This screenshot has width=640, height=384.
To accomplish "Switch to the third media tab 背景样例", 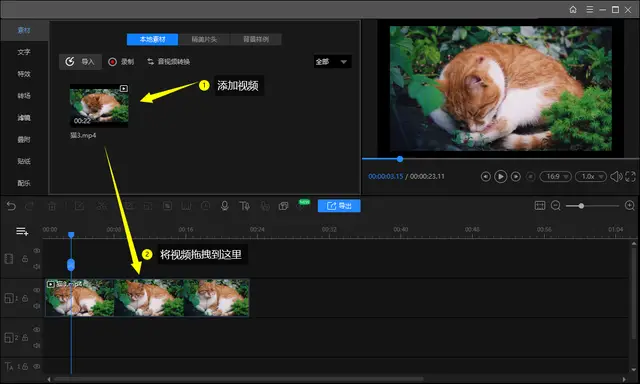I will [256, 39].
